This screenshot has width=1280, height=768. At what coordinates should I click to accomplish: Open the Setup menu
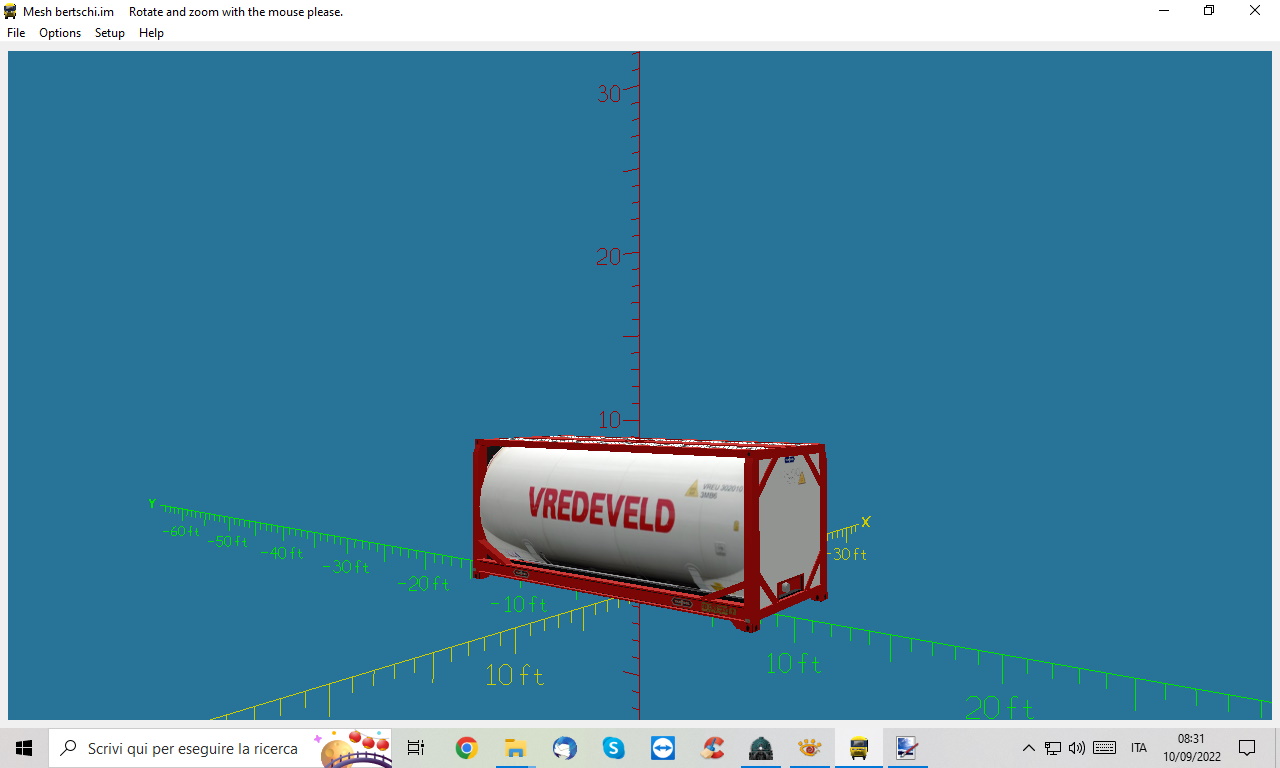click(110, 33)
